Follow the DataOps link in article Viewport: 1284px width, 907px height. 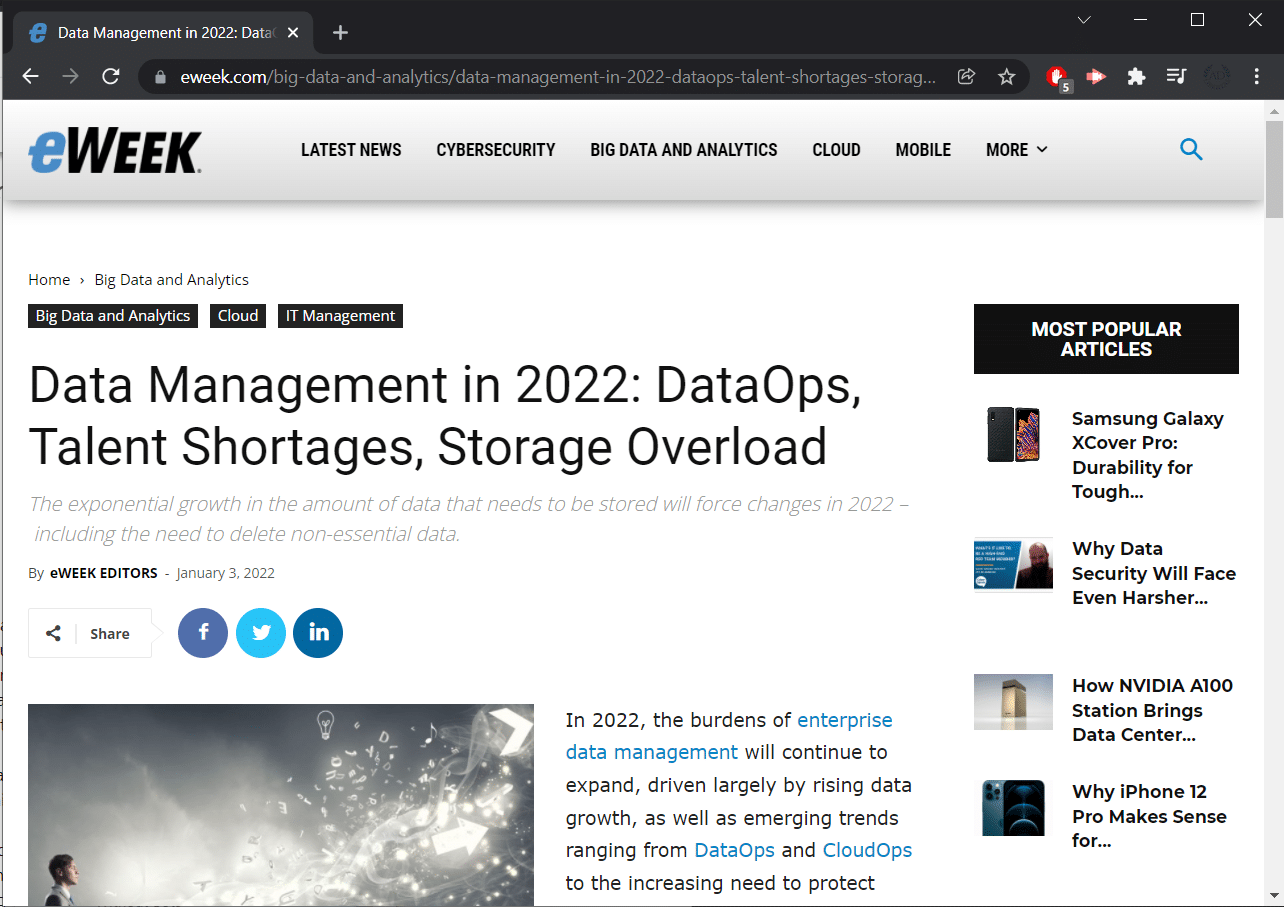click(735, 851)
